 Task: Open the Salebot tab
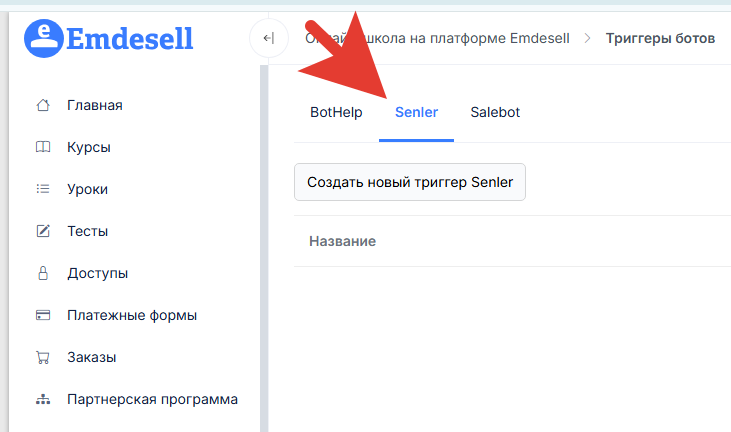(x=495, y=112)
